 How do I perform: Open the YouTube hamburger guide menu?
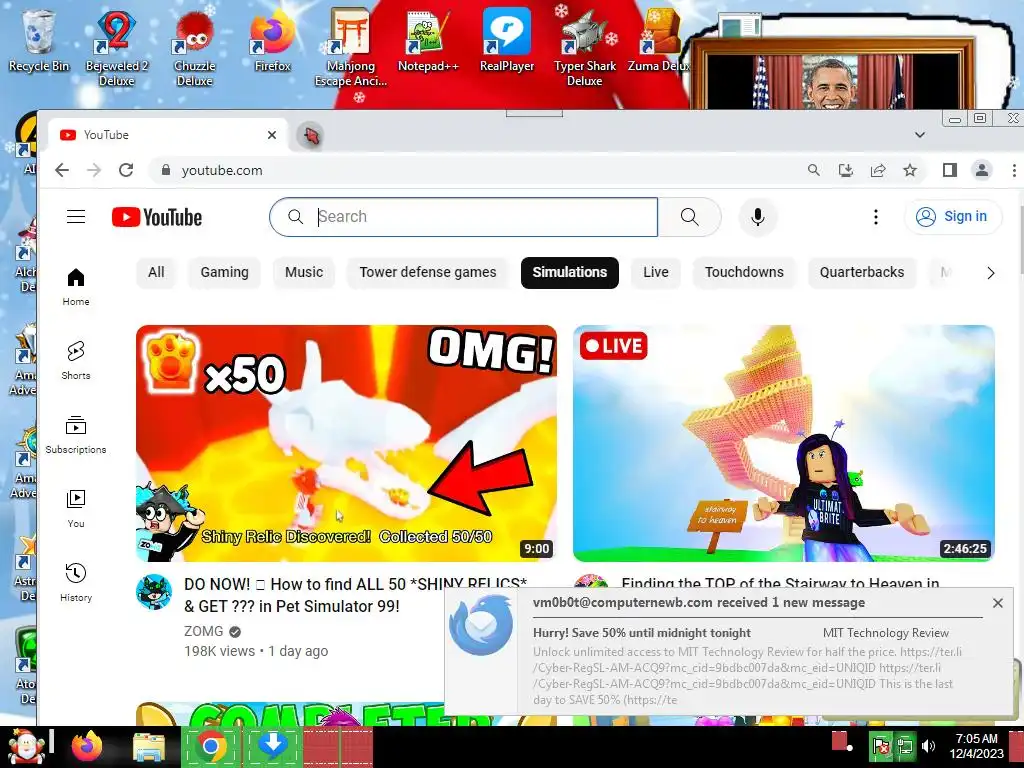[76, 217]
